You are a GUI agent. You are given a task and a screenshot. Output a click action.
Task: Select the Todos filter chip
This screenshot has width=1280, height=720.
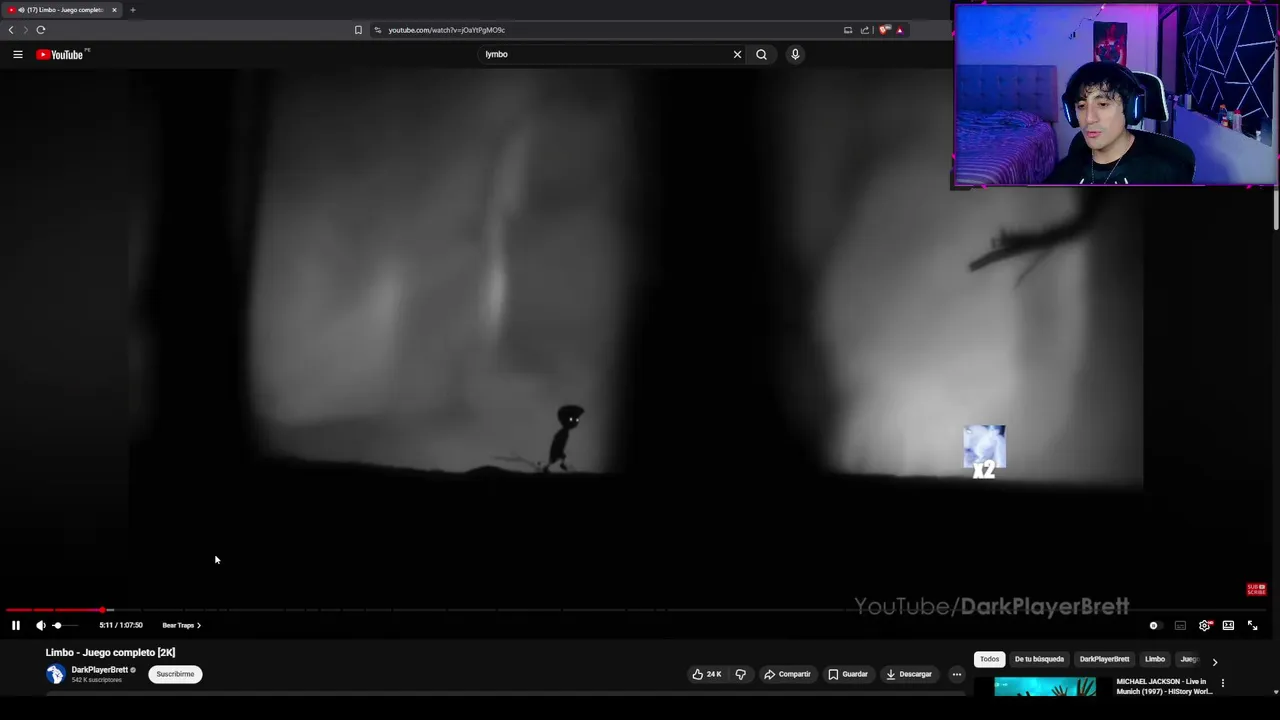(x=989, y=659)
